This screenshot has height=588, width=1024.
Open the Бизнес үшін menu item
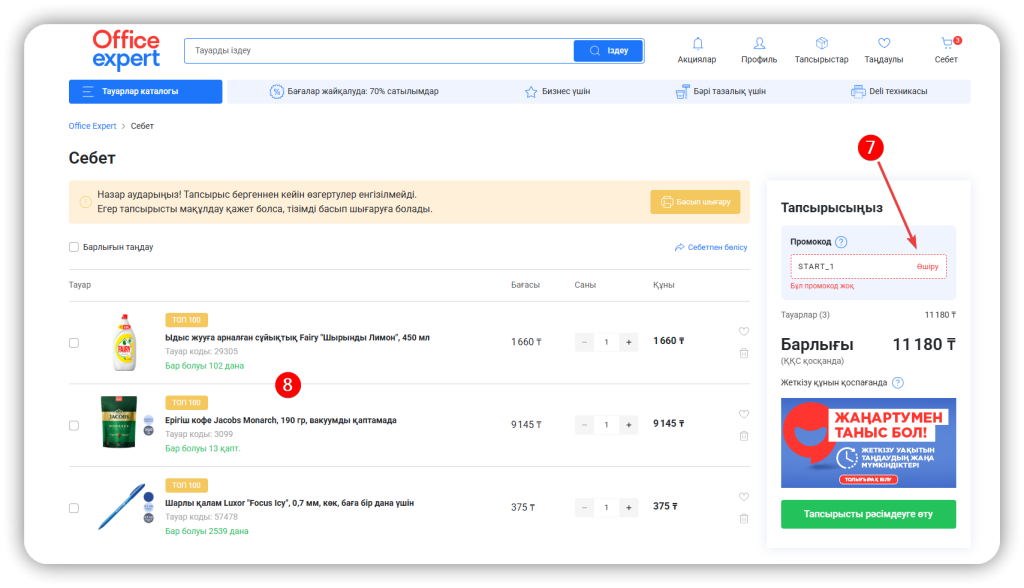click(557, 92)
